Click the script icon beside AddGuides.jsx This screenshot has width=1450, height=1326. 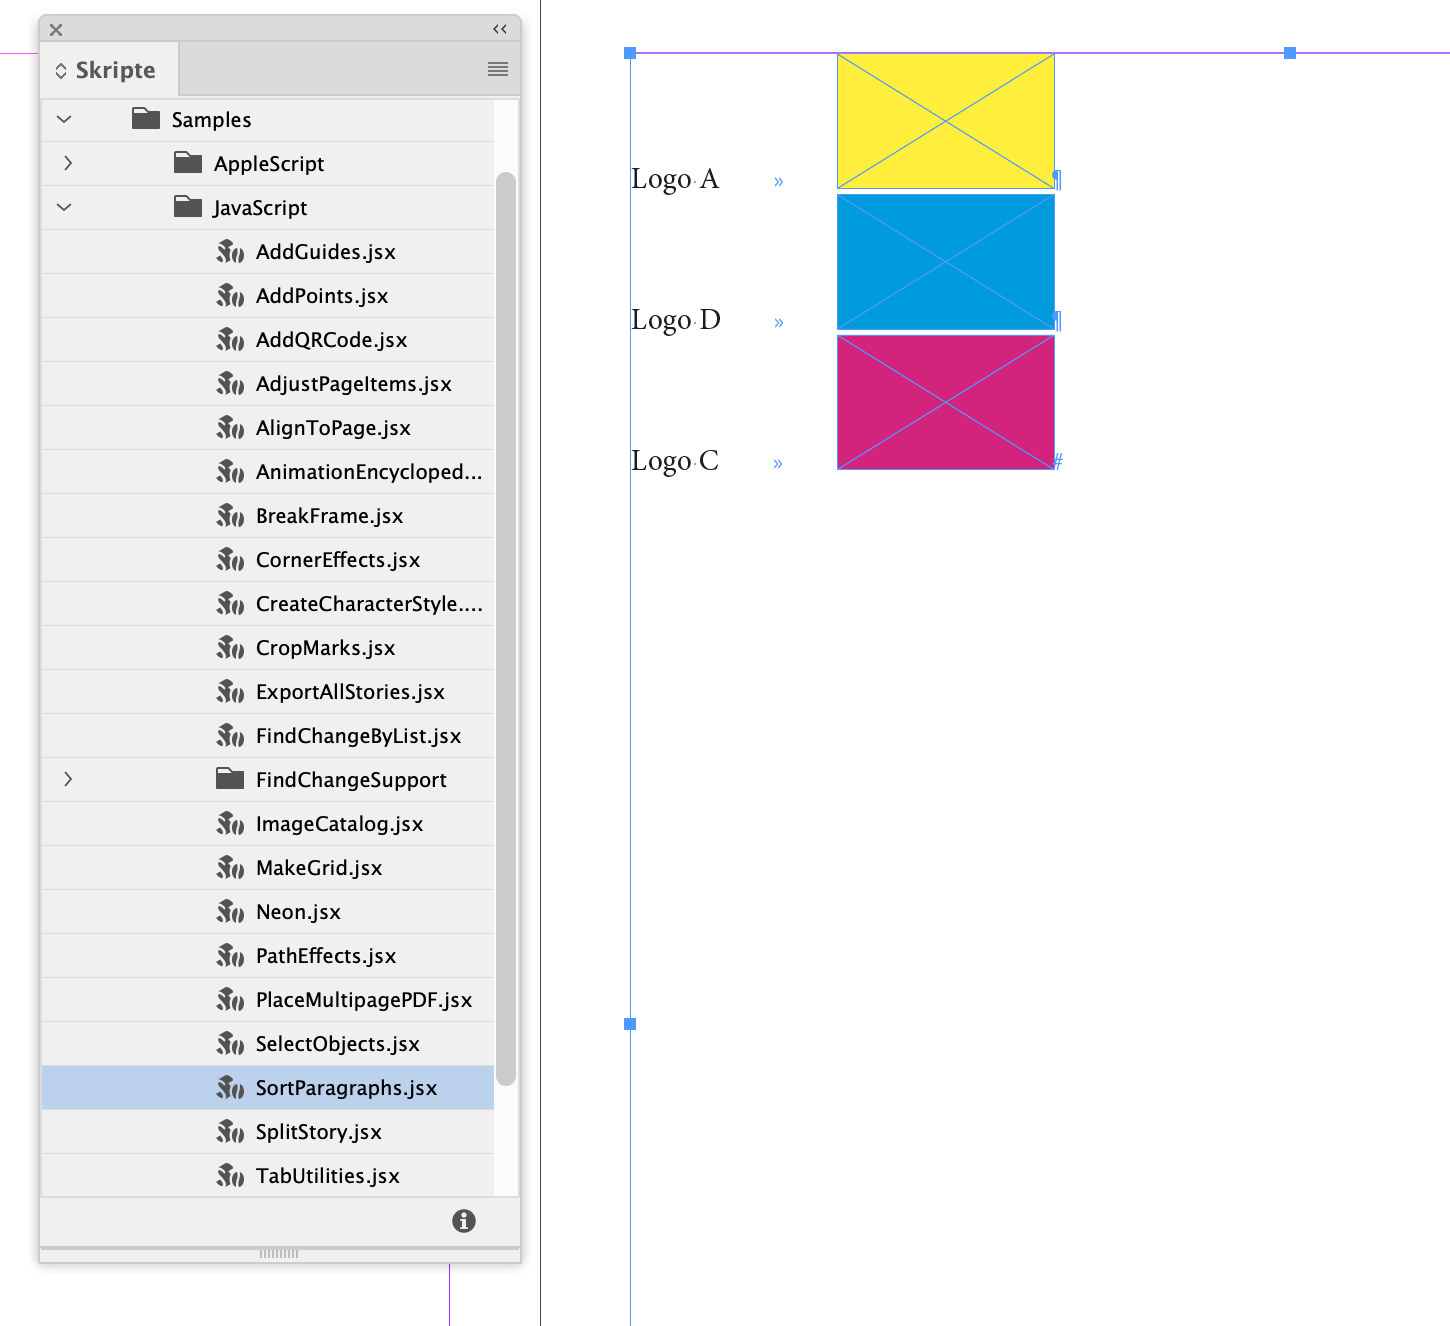(x=230, y=251)
